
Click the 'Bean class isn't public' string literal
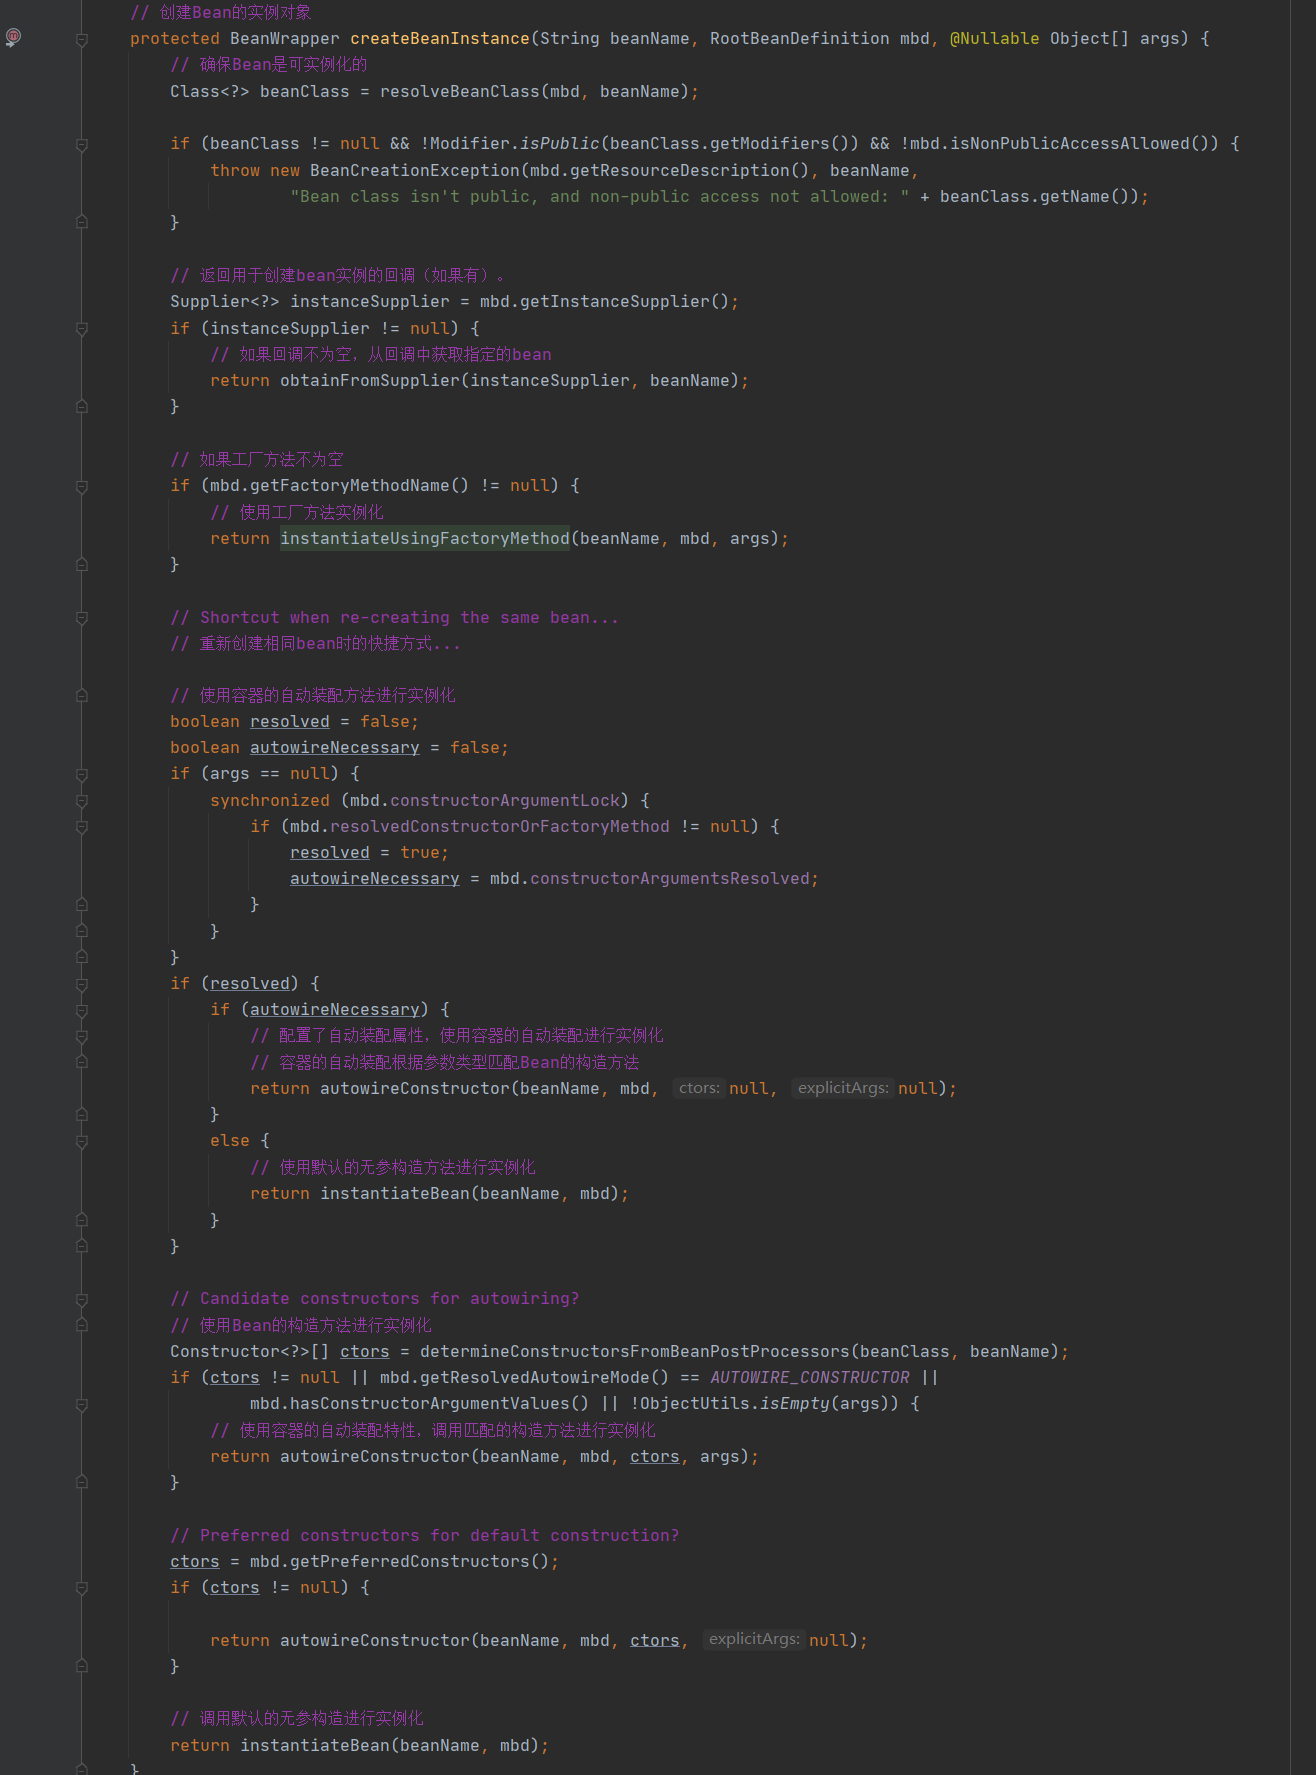[x=599, y=196]
